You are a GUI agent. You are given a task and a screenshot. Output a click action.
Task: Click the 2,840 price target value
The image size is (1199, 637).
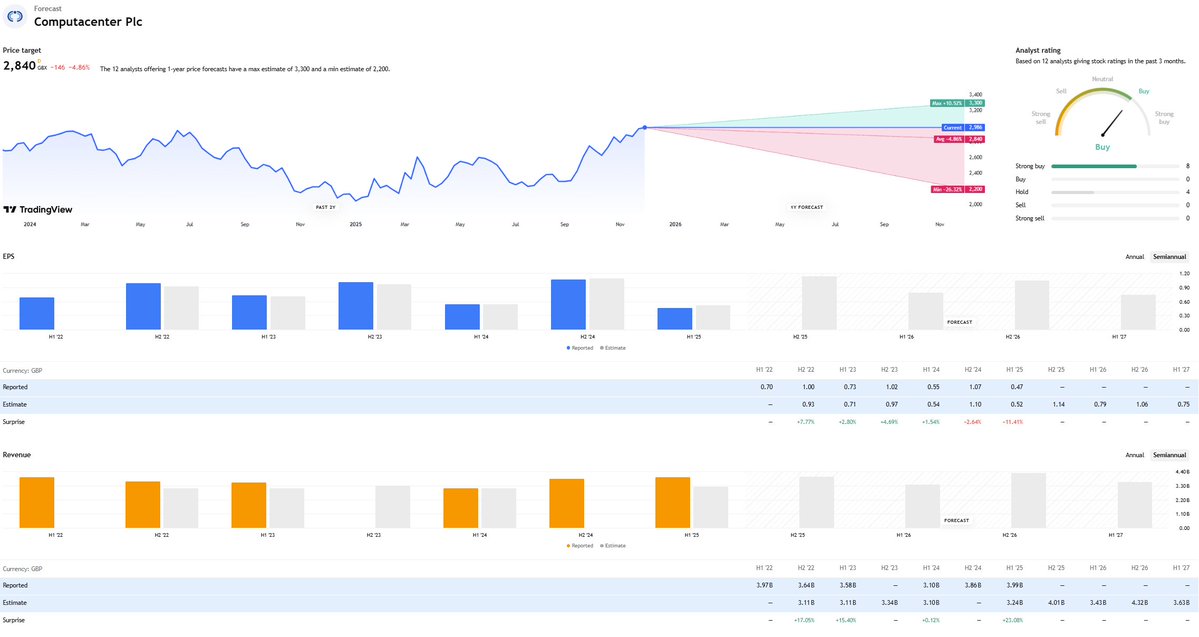(x=19, y=66)
